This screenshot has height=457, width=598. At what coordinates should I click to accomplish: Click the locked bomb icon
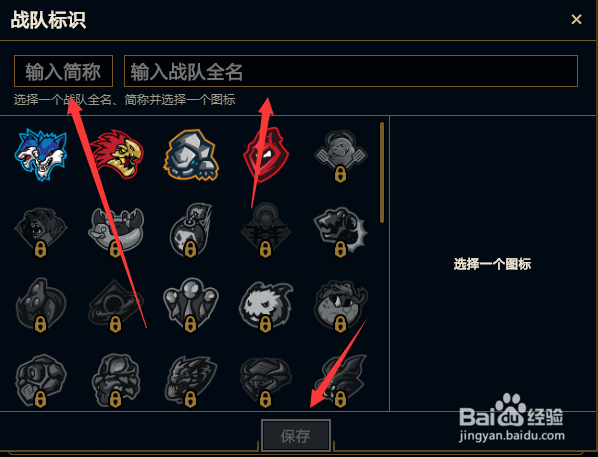[191, 230]
